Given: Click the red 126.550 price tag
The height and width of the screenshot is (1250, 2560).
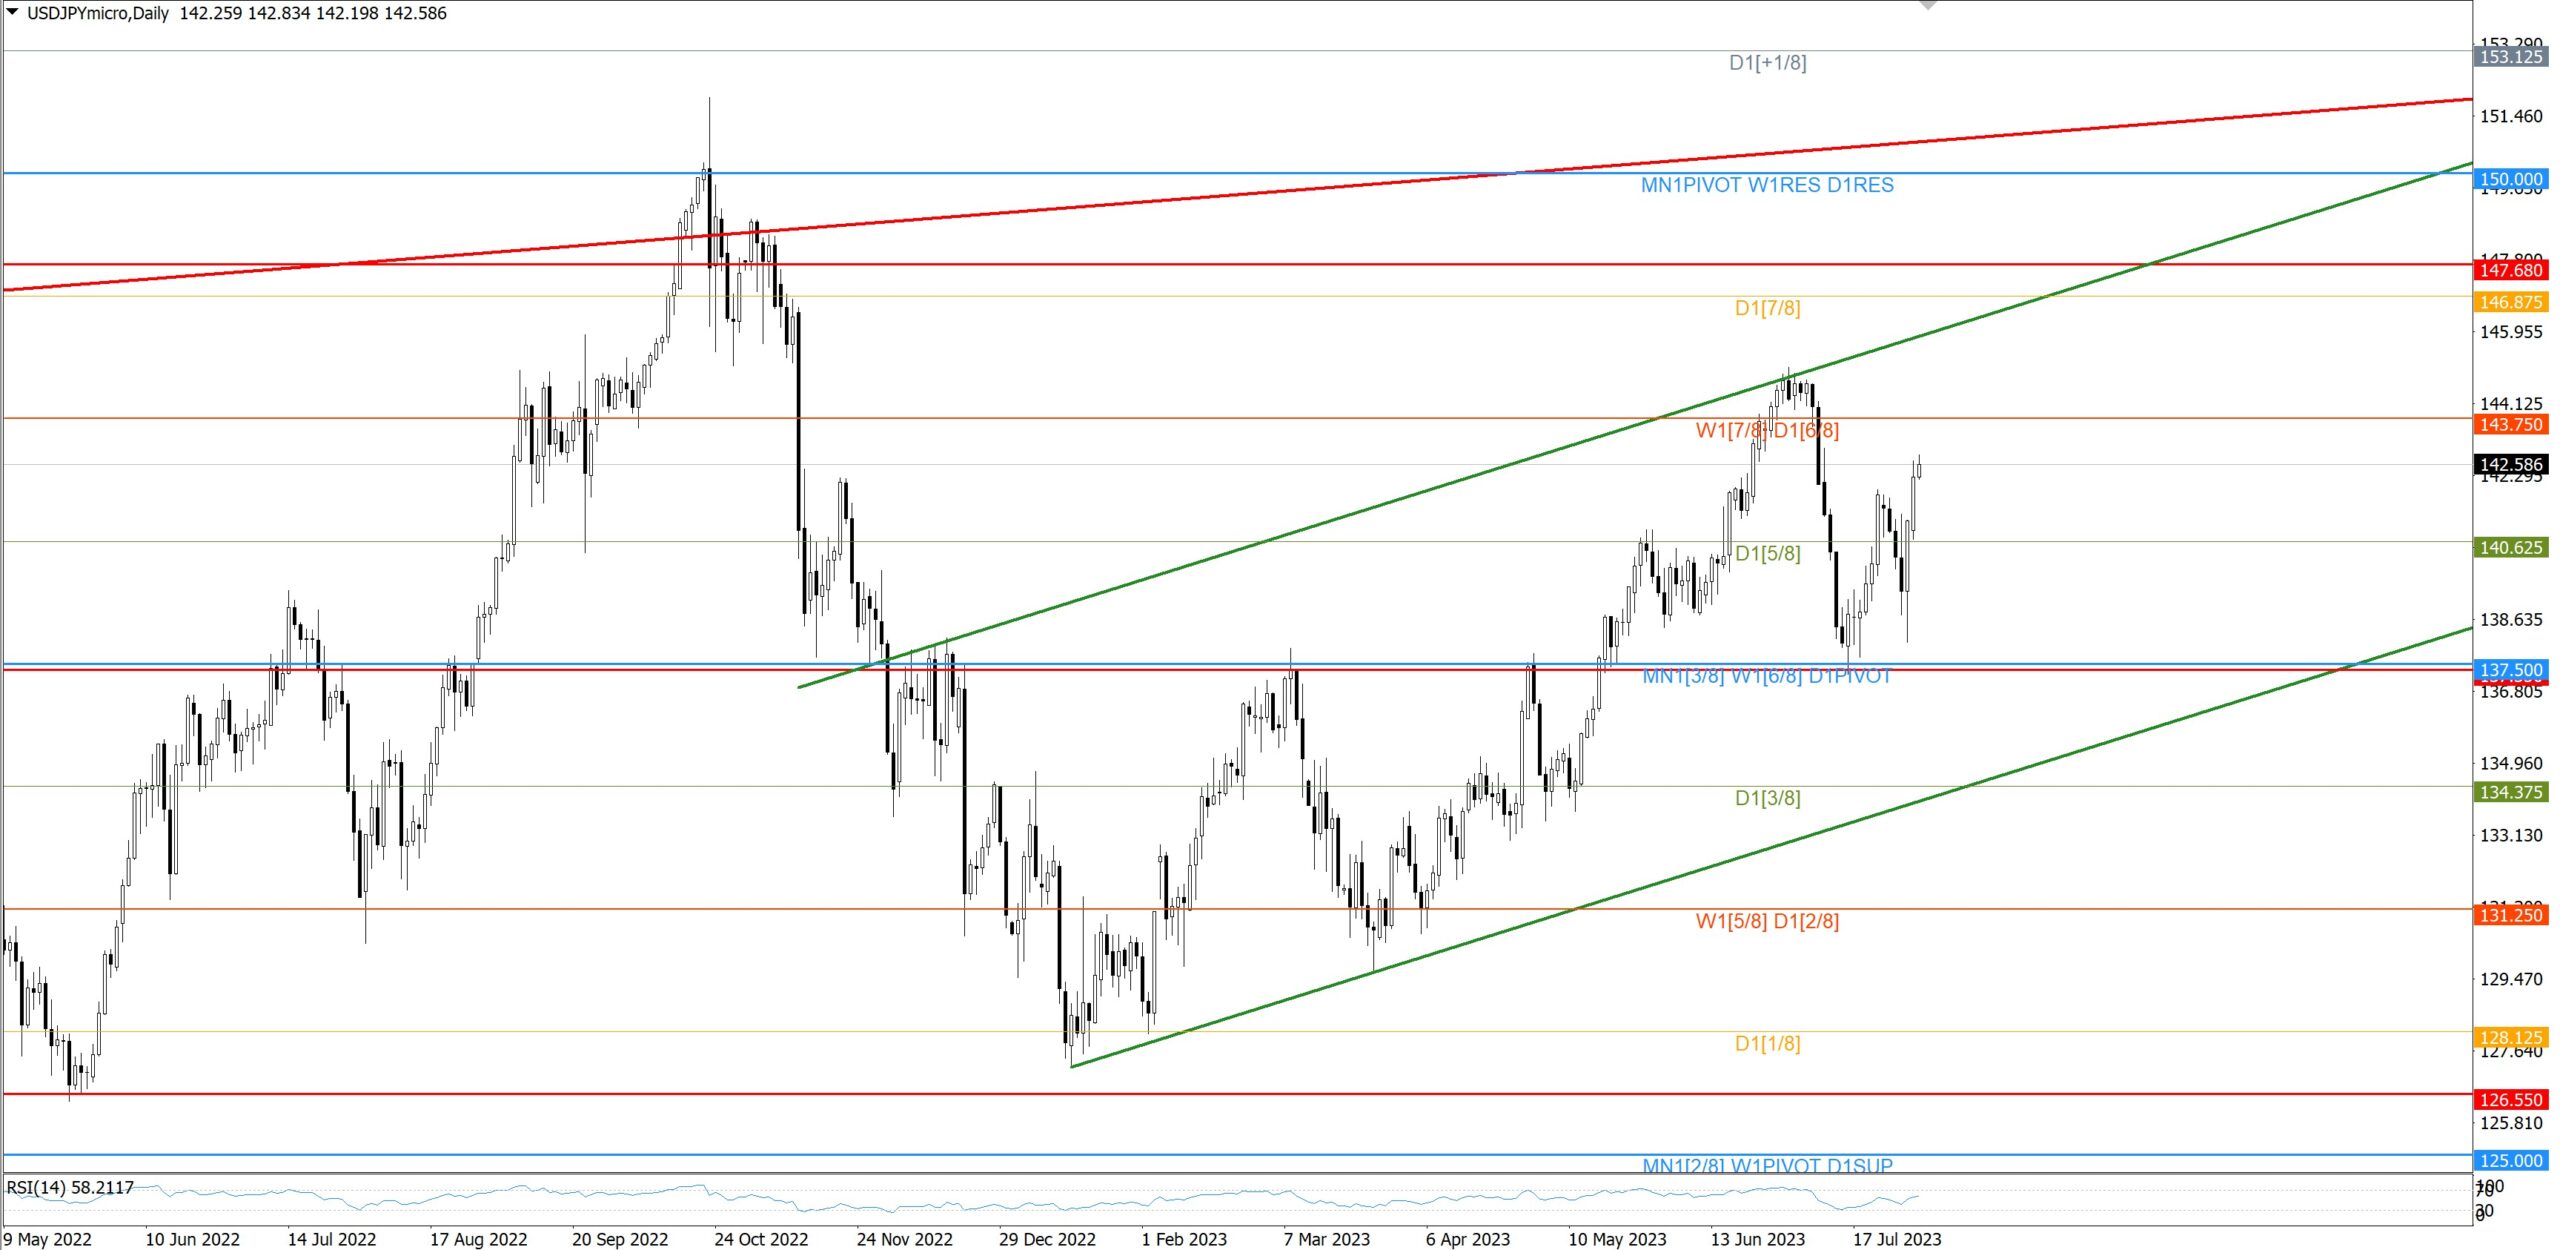Looking at the screenshot, I should pos(2510,1100).
